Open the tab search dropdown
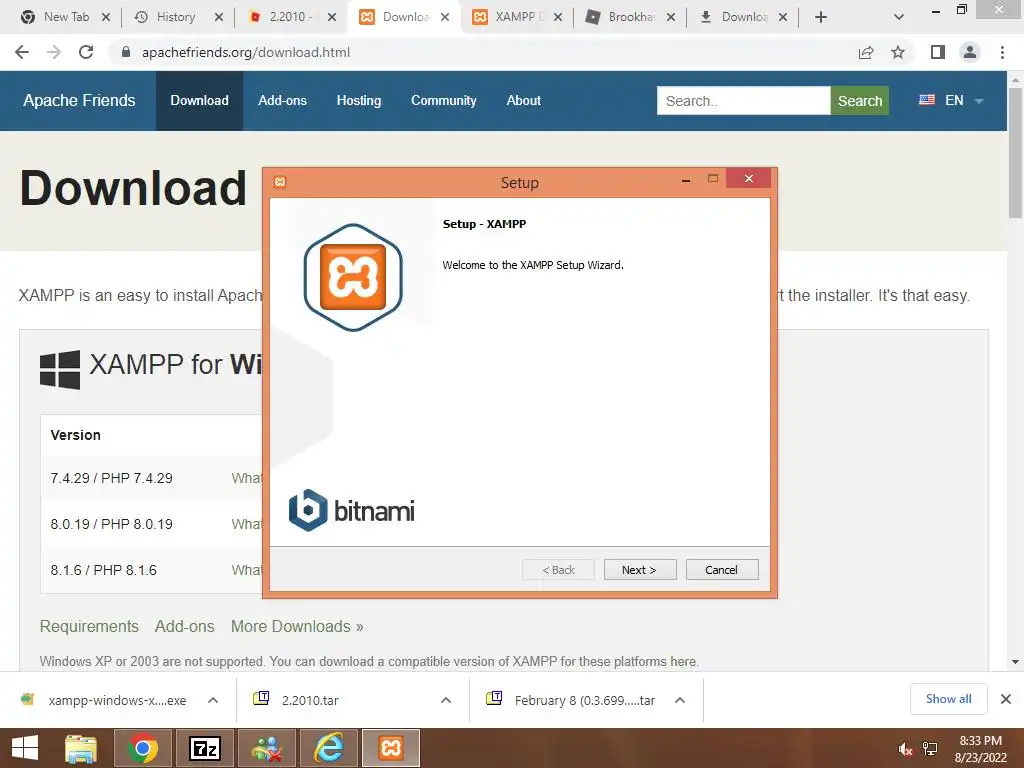 coord(899,18)
